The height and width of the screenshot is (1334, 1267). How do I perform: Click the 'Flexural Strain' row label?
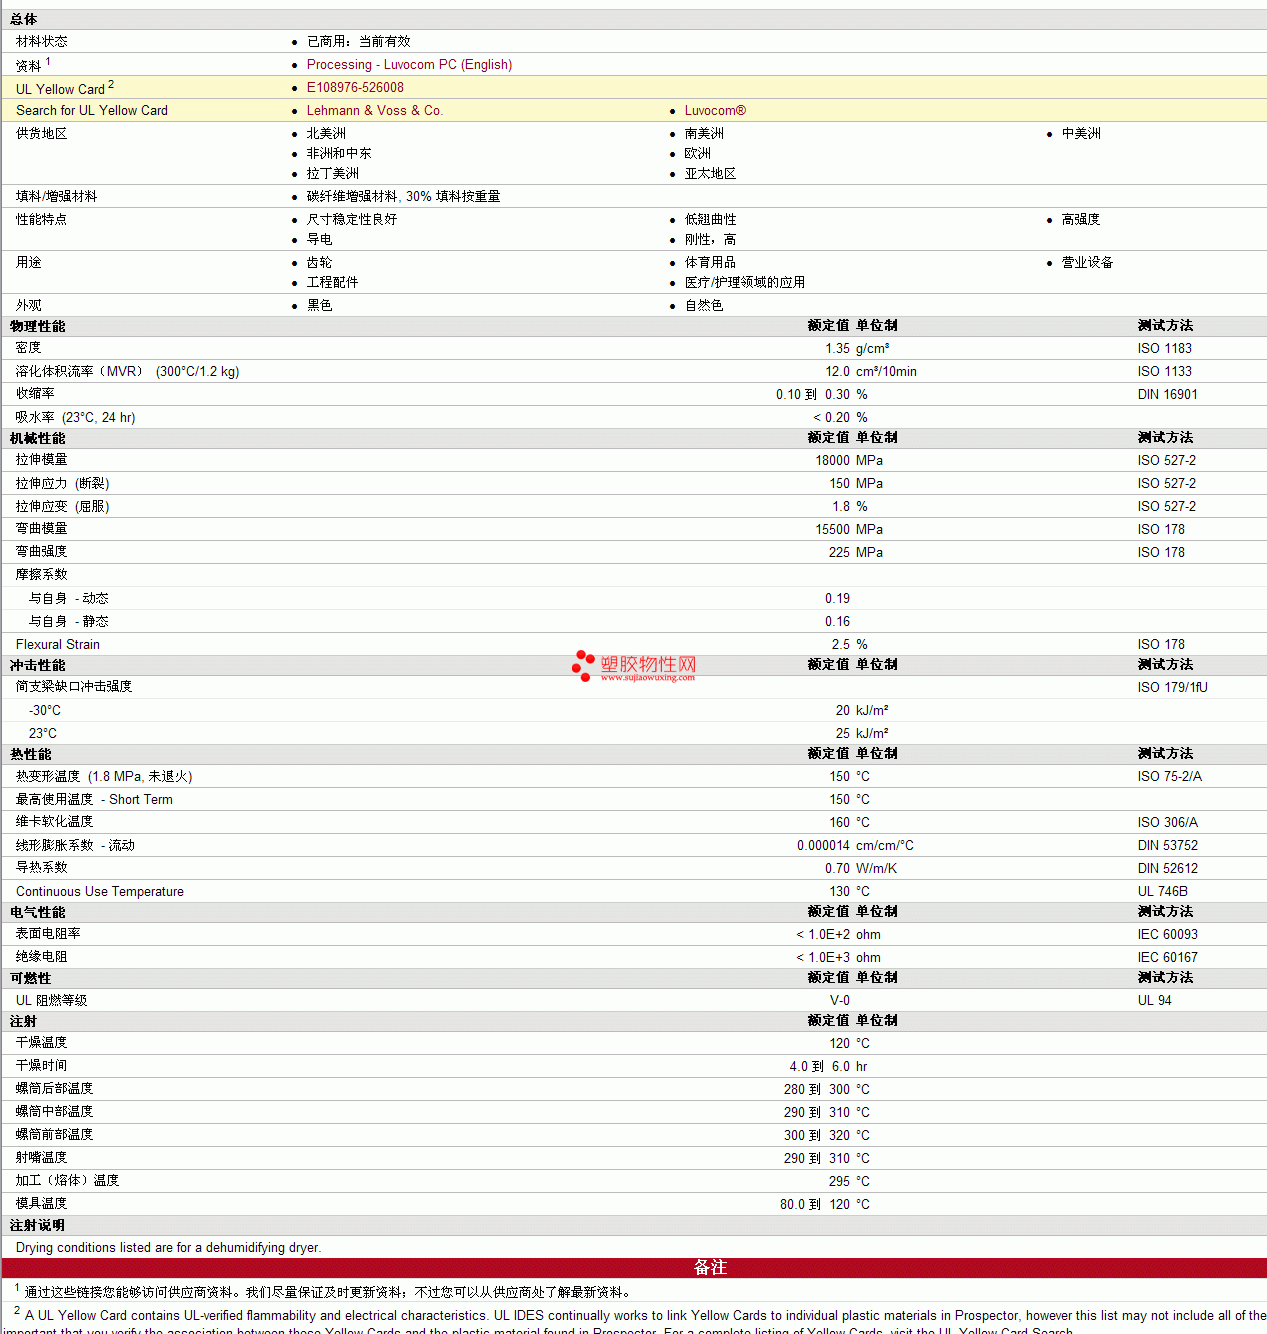pos(58,644)
